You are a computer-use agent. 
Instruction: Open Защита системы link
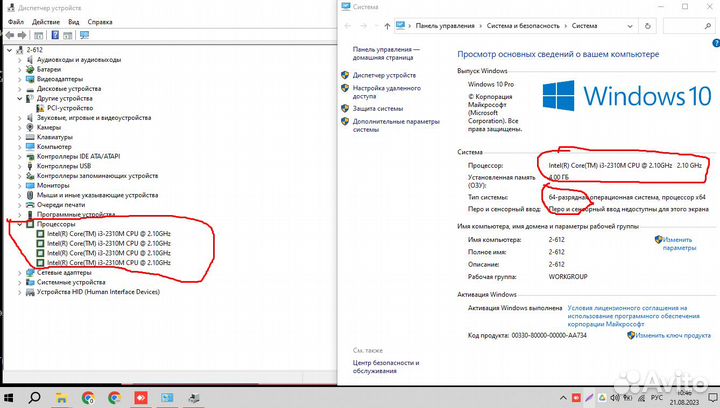[x=378, y=109]
